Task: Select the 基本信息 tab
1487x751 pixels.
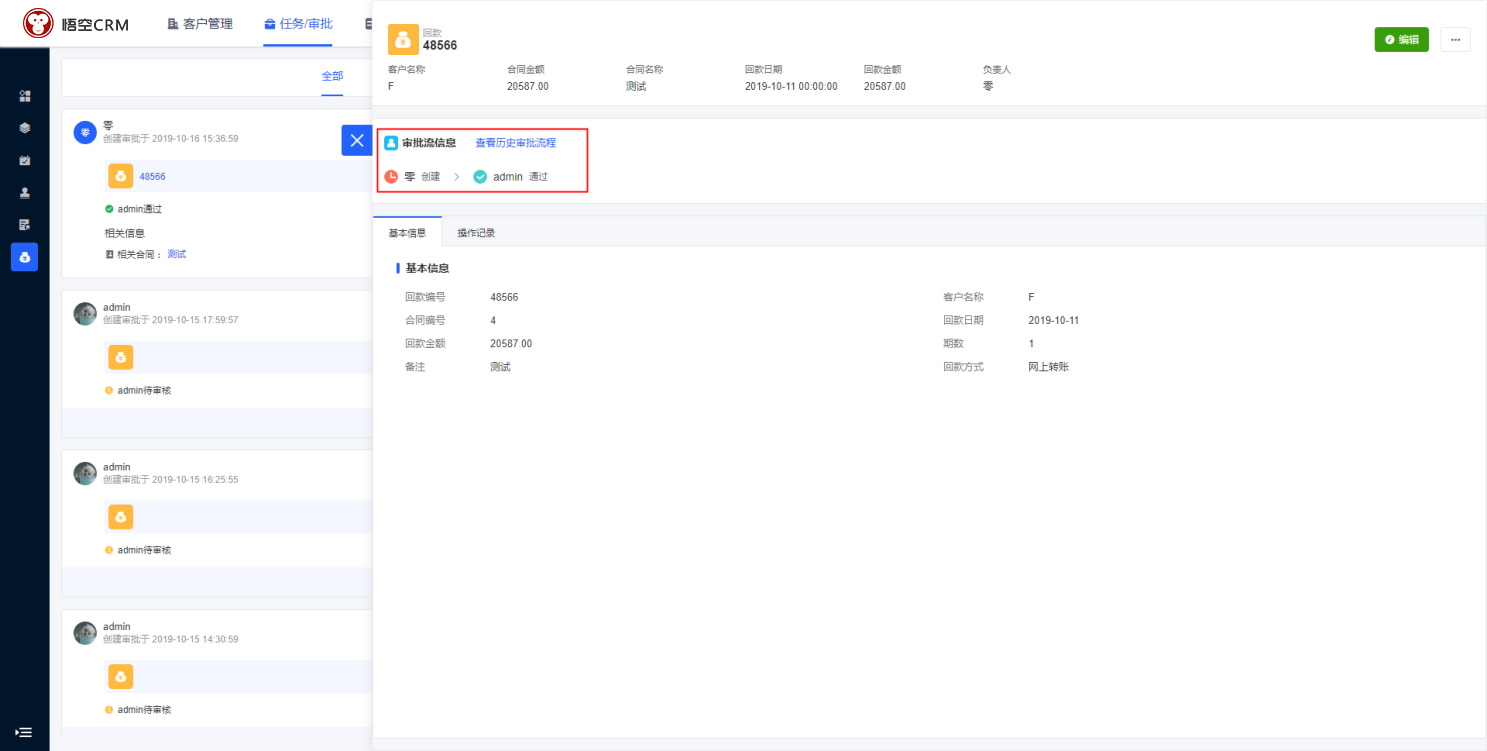Action: (407, 233)
